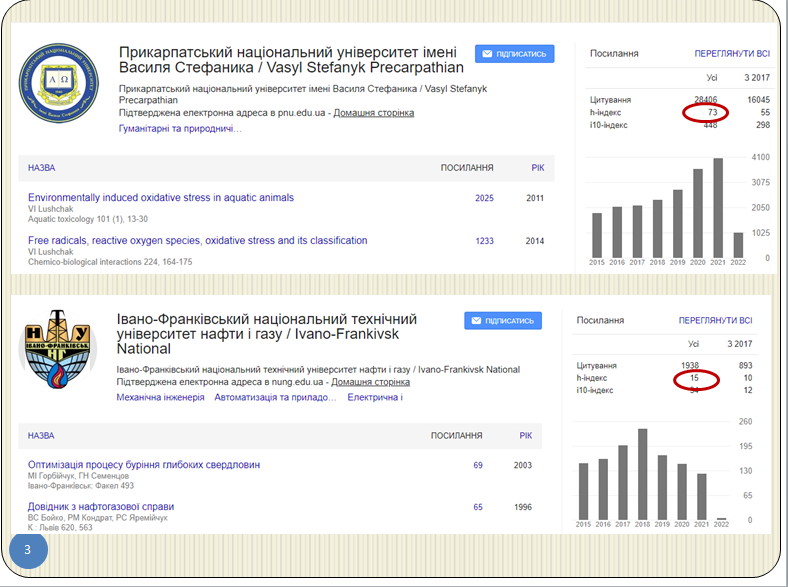
Task: Sort the Ivano-Frankivsk publications by РІК
Action: [x=526, y=436]
